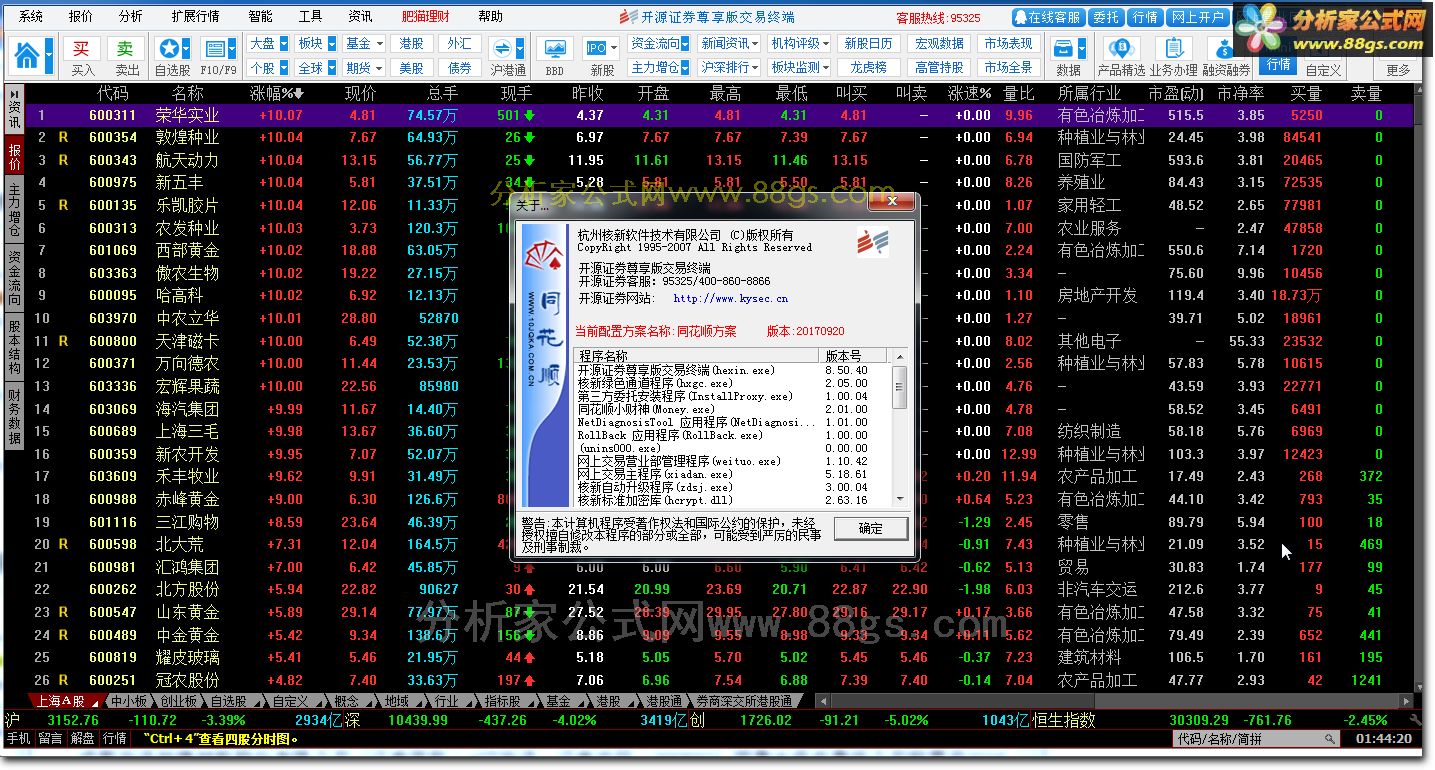Switch to the 中小板 tab
Viewport: 1435px width, 770px height.
click(128, 702)
